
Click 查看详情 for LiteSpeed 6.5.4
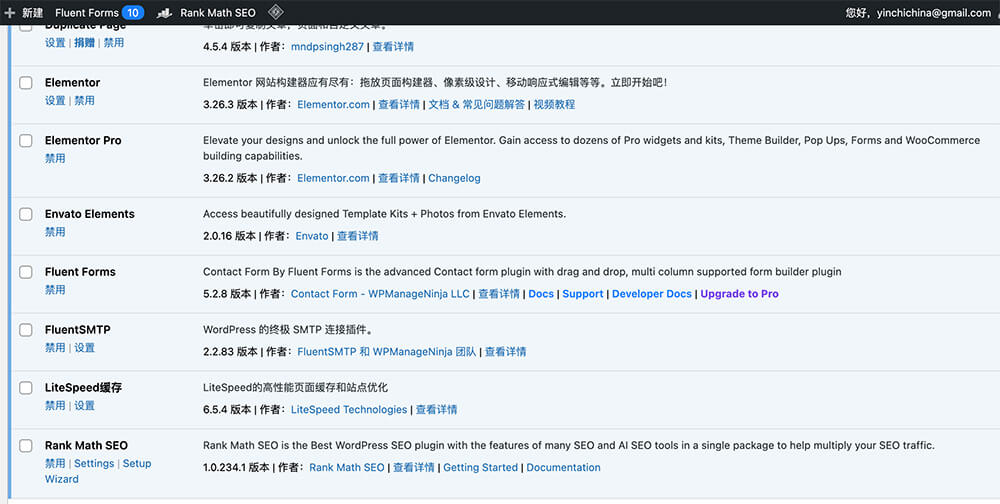pos(436,410)
